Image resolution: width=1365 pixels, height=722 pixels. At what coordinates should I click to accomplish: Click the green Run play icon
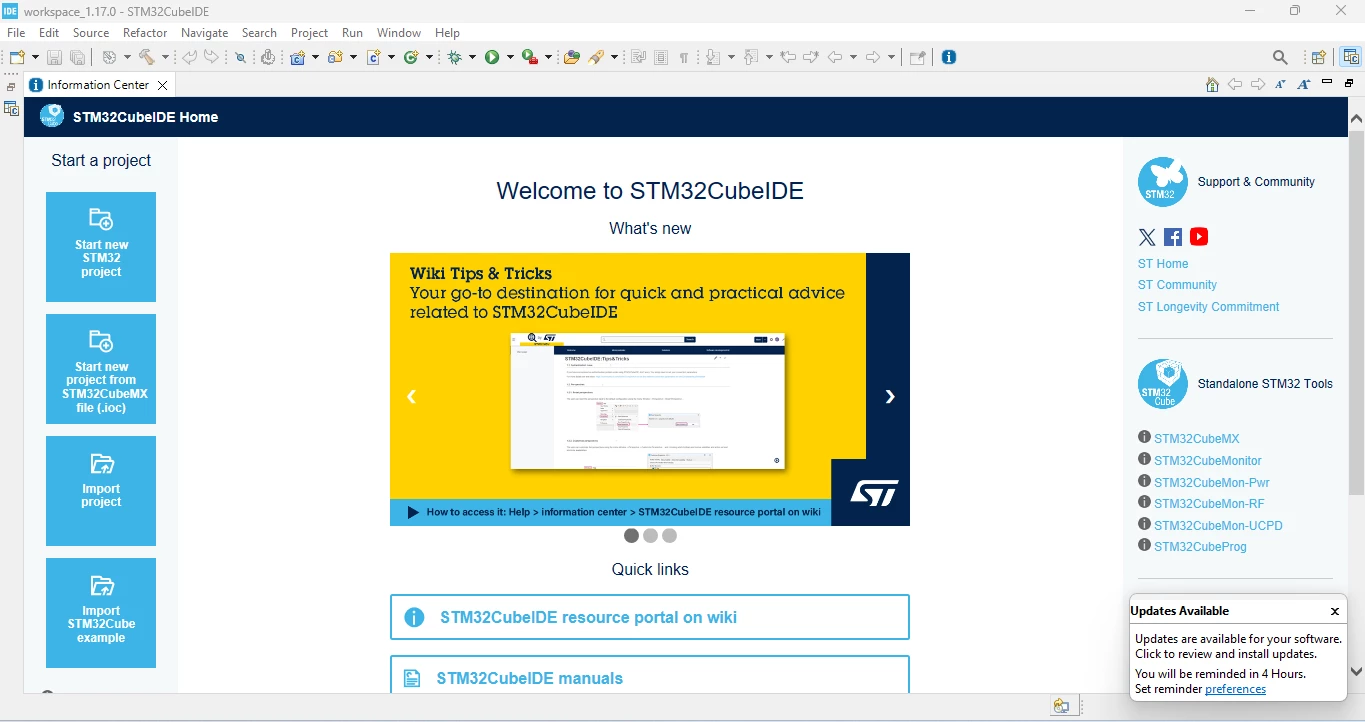click(x=492, y=58)
